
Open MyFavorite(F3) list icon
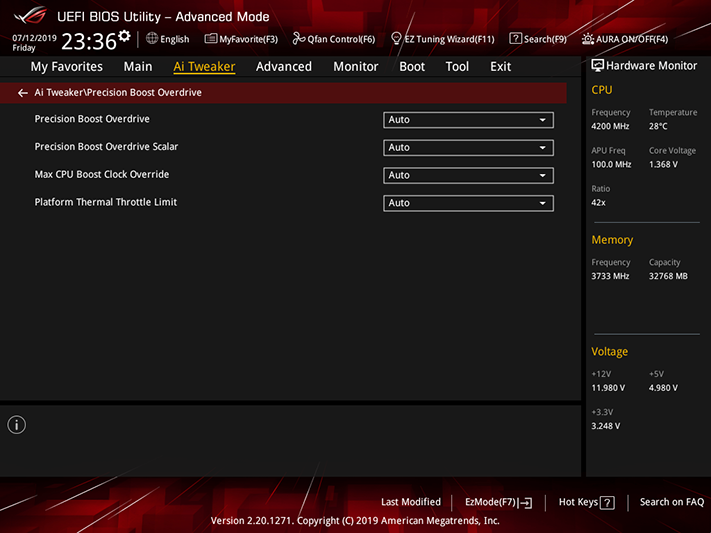(210, 39)
